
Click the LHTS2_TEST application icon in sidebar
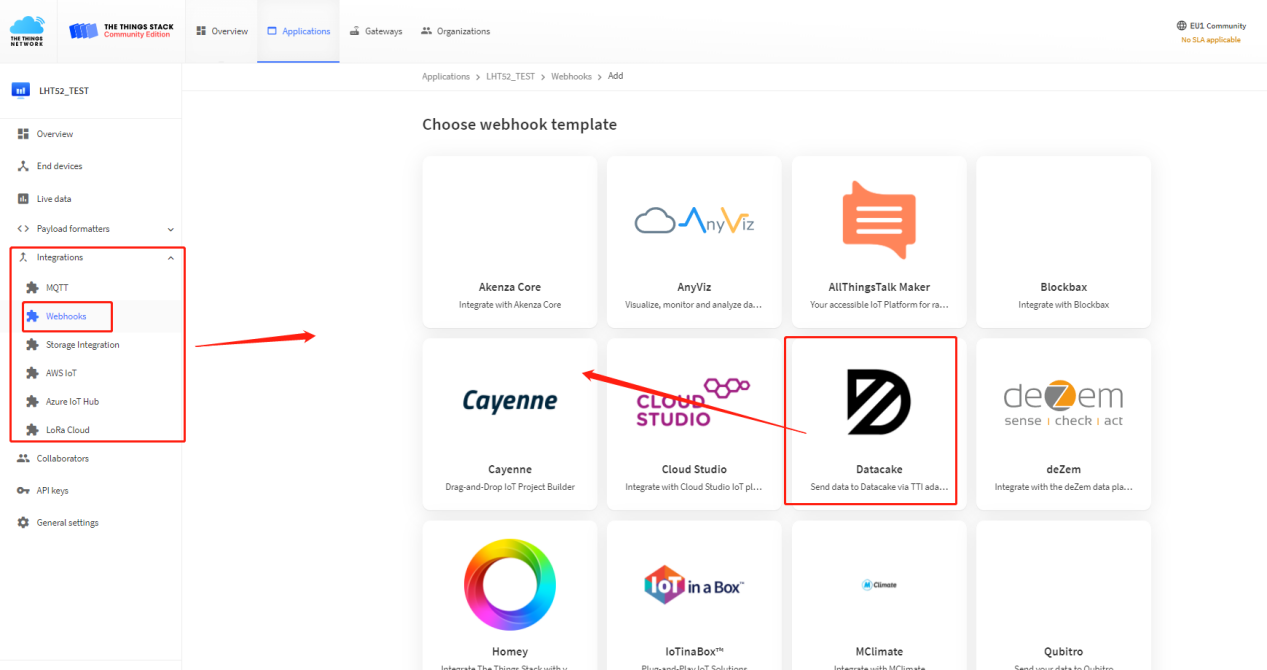20,90
